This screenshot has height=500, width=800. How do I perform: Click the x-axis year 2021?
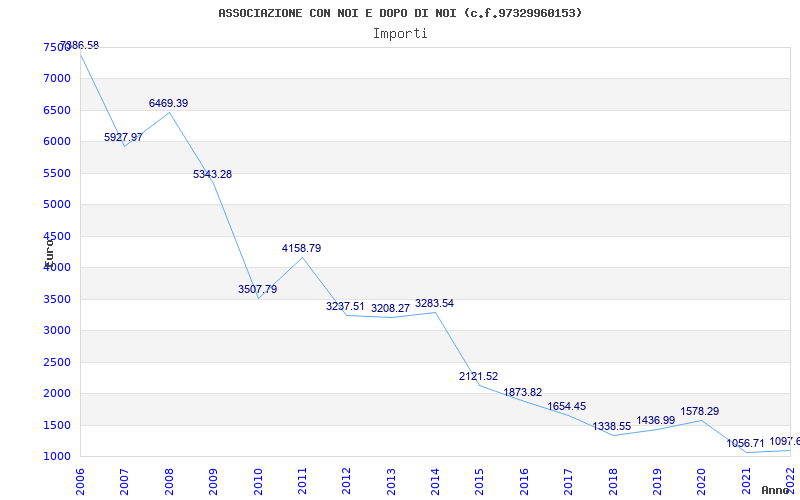click(746, 482)
